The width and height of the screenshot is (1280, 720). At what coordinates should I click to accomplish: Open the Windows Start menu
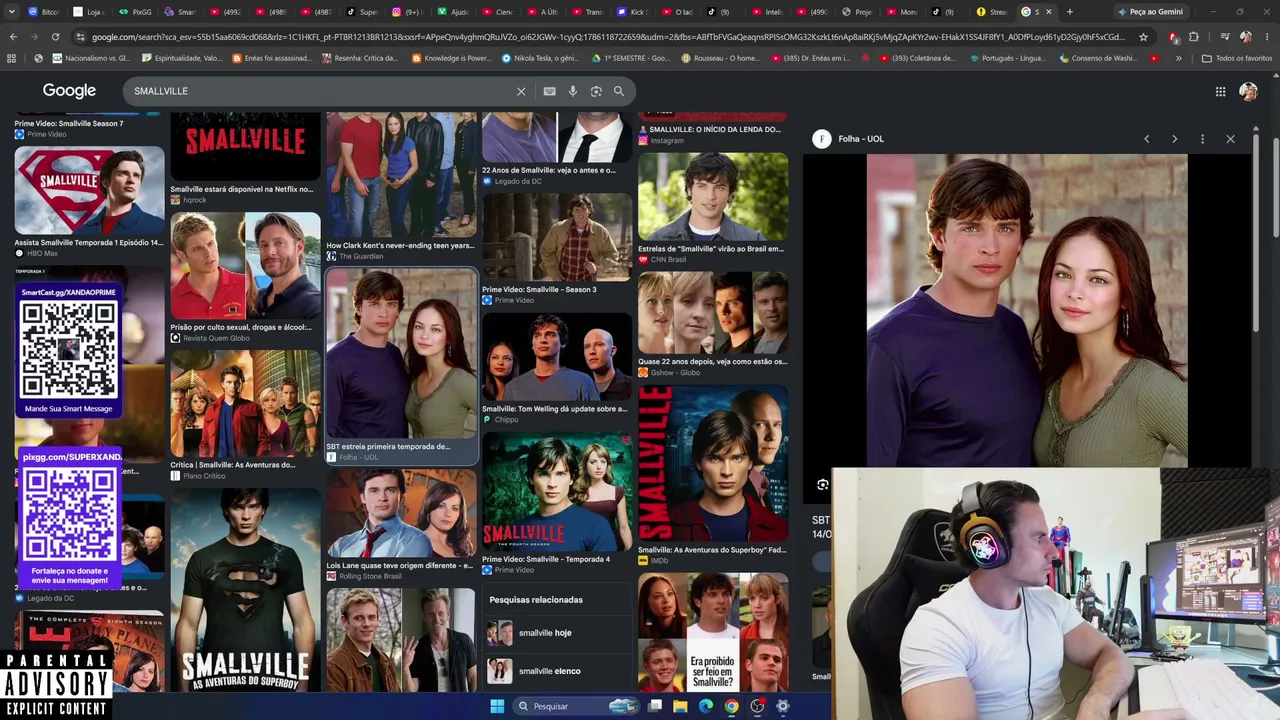497,706
